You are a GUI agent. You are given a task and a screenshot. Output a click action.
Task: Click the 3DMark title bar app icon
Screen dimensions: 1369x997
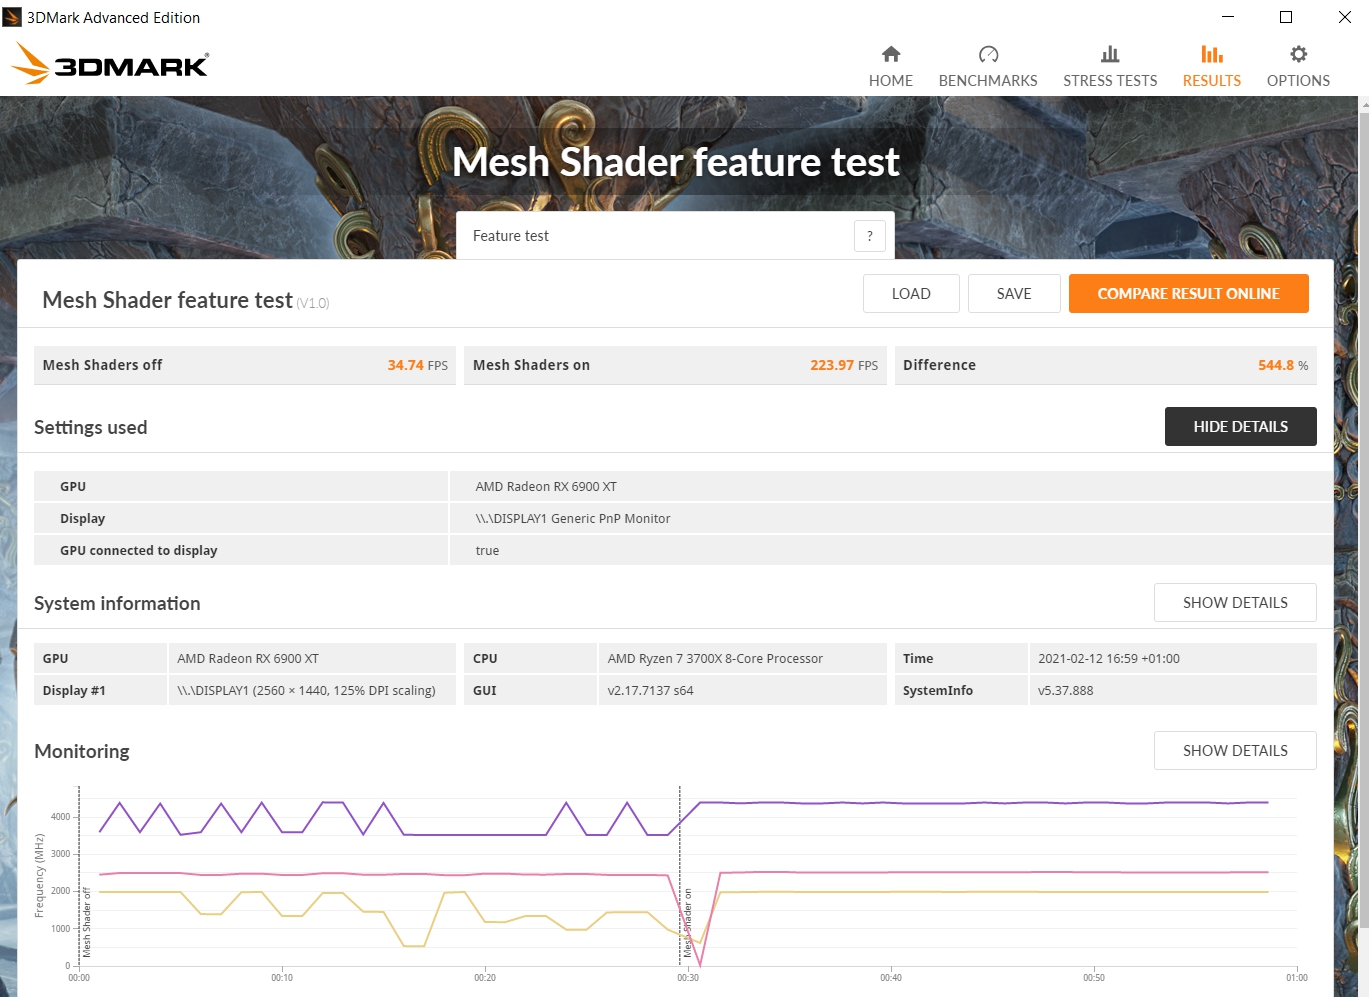12,17
